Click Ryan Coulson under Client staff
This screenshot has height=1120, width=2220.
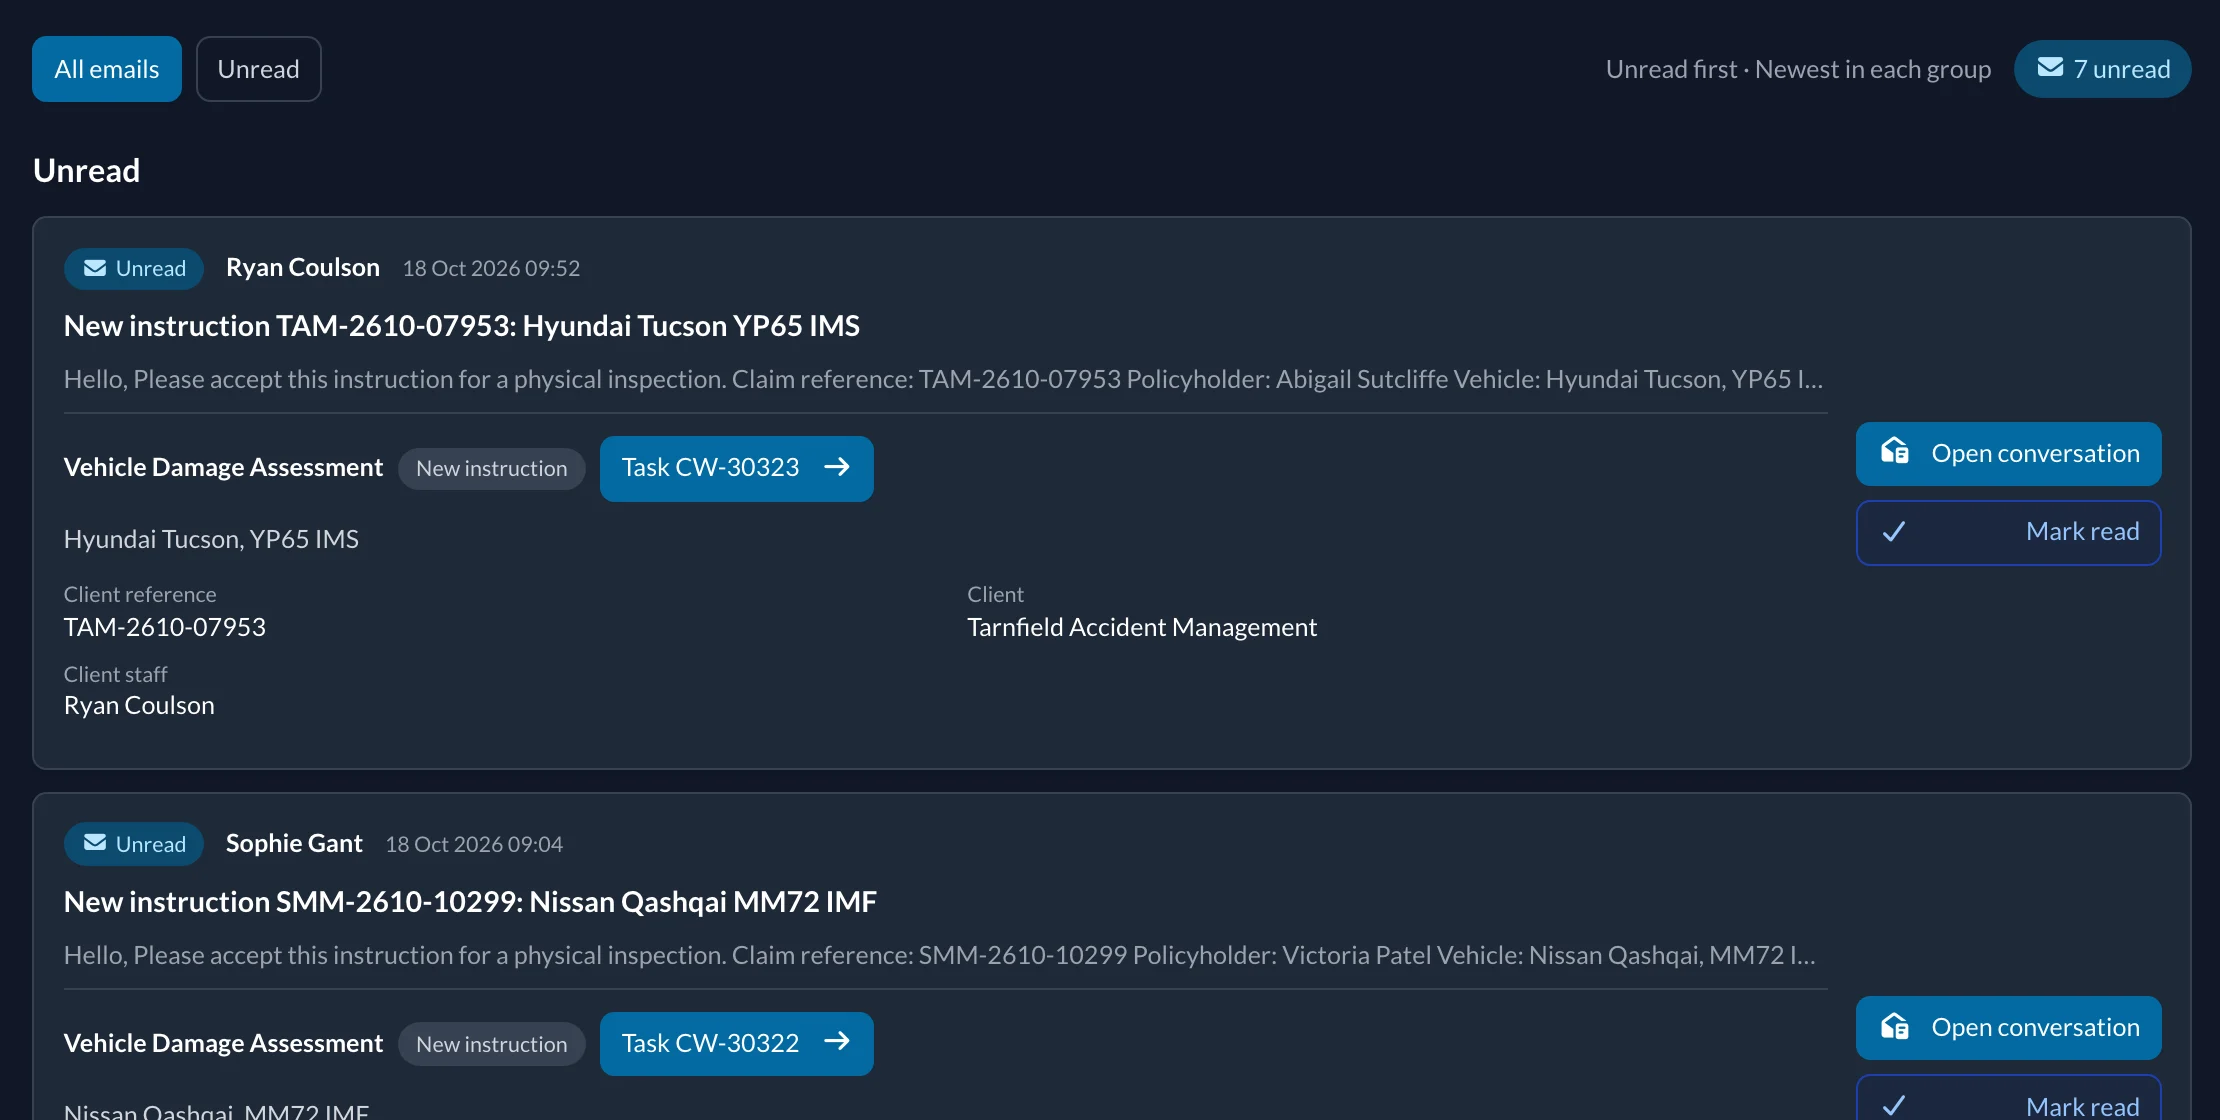pyautogui.click(x=139, y=706)
